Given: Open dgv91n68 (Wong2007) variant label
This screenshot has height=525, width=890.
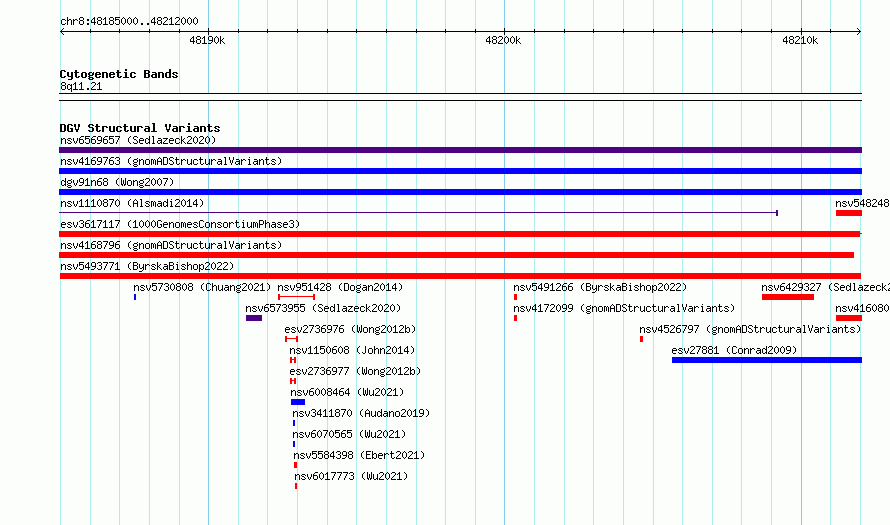Looking at the screenshot, I should [117, 182].
